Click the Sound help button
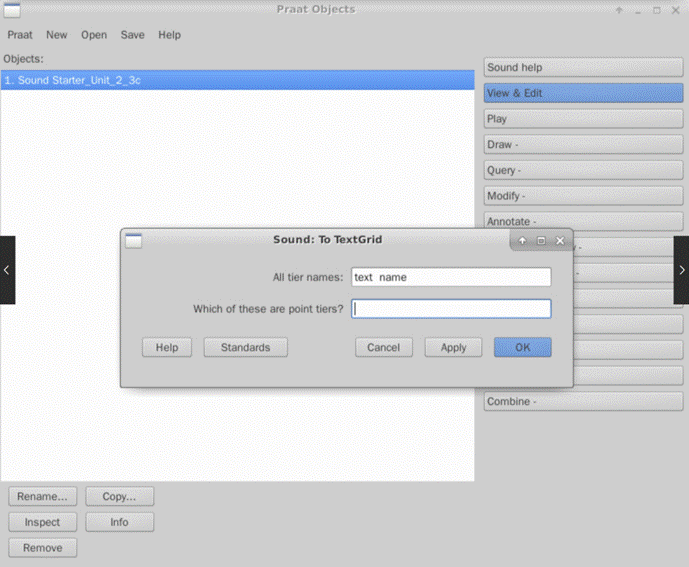Viewport: 689px width, 567px height. point(584,67)
